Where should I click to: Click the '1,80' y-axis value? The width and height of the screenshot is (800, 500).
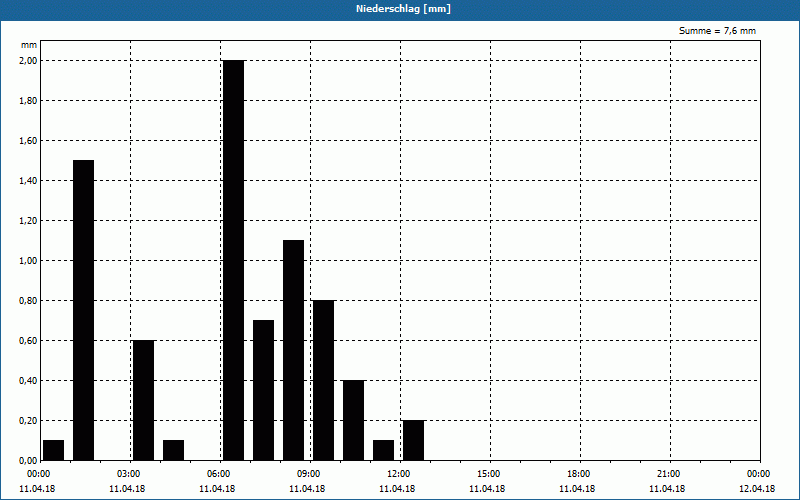tap(29, 101)
